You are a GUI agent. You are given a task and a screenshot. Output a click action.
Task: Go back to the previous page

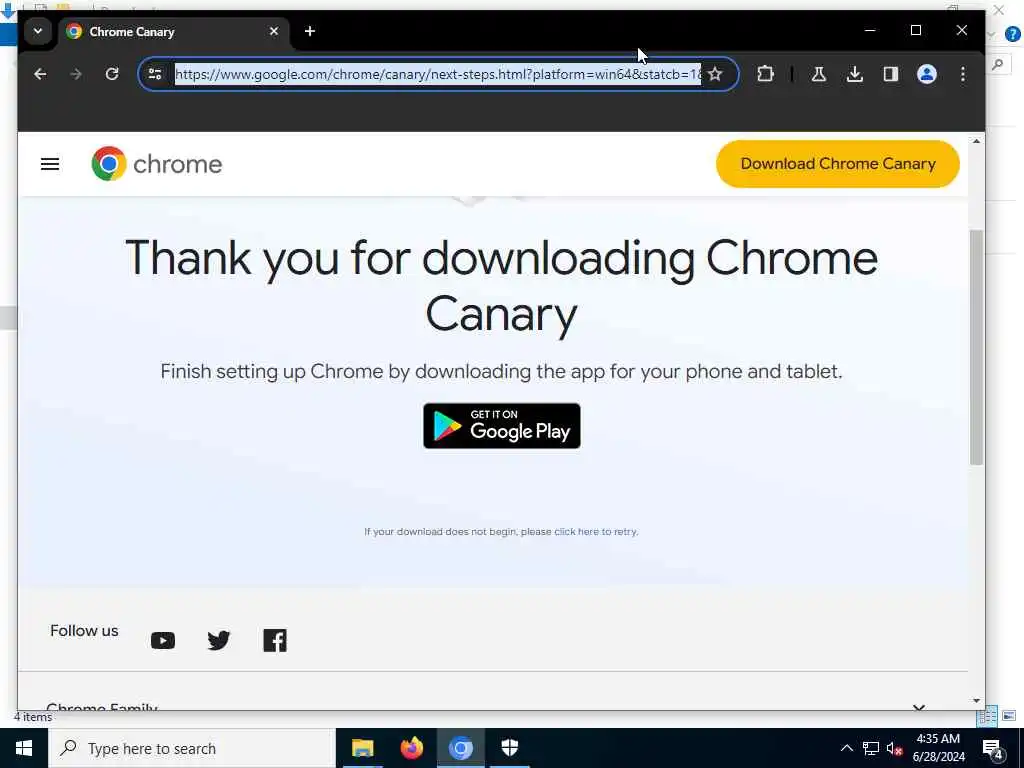tap(40, 74)
